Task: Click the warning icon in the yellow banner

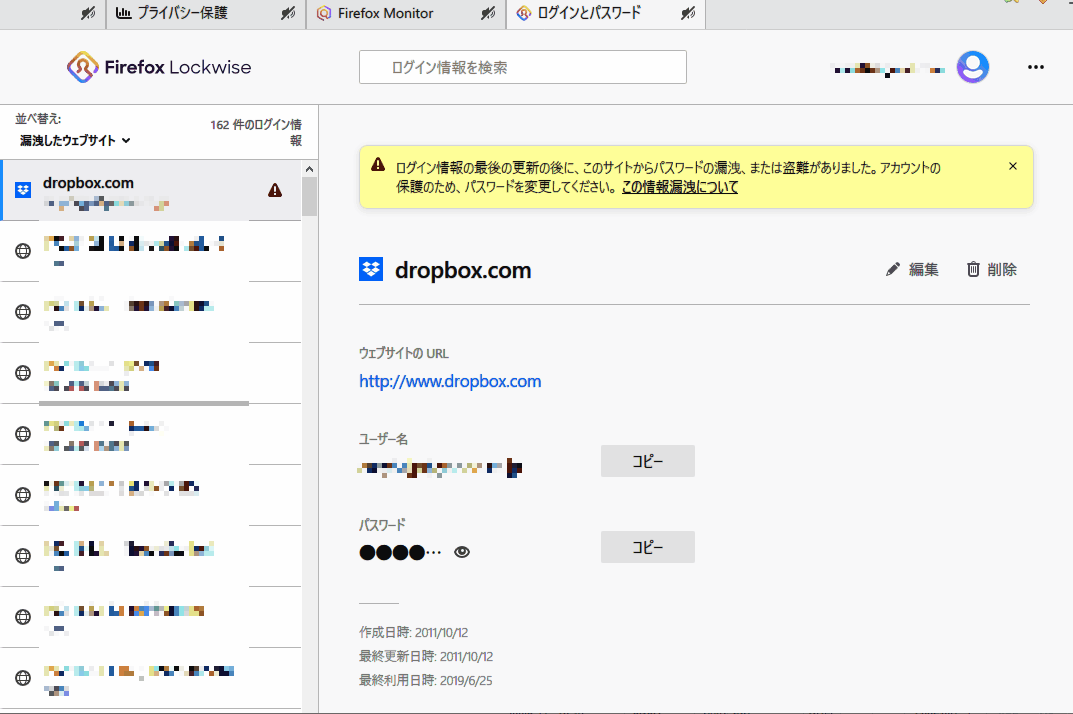Action: [378, 165]
